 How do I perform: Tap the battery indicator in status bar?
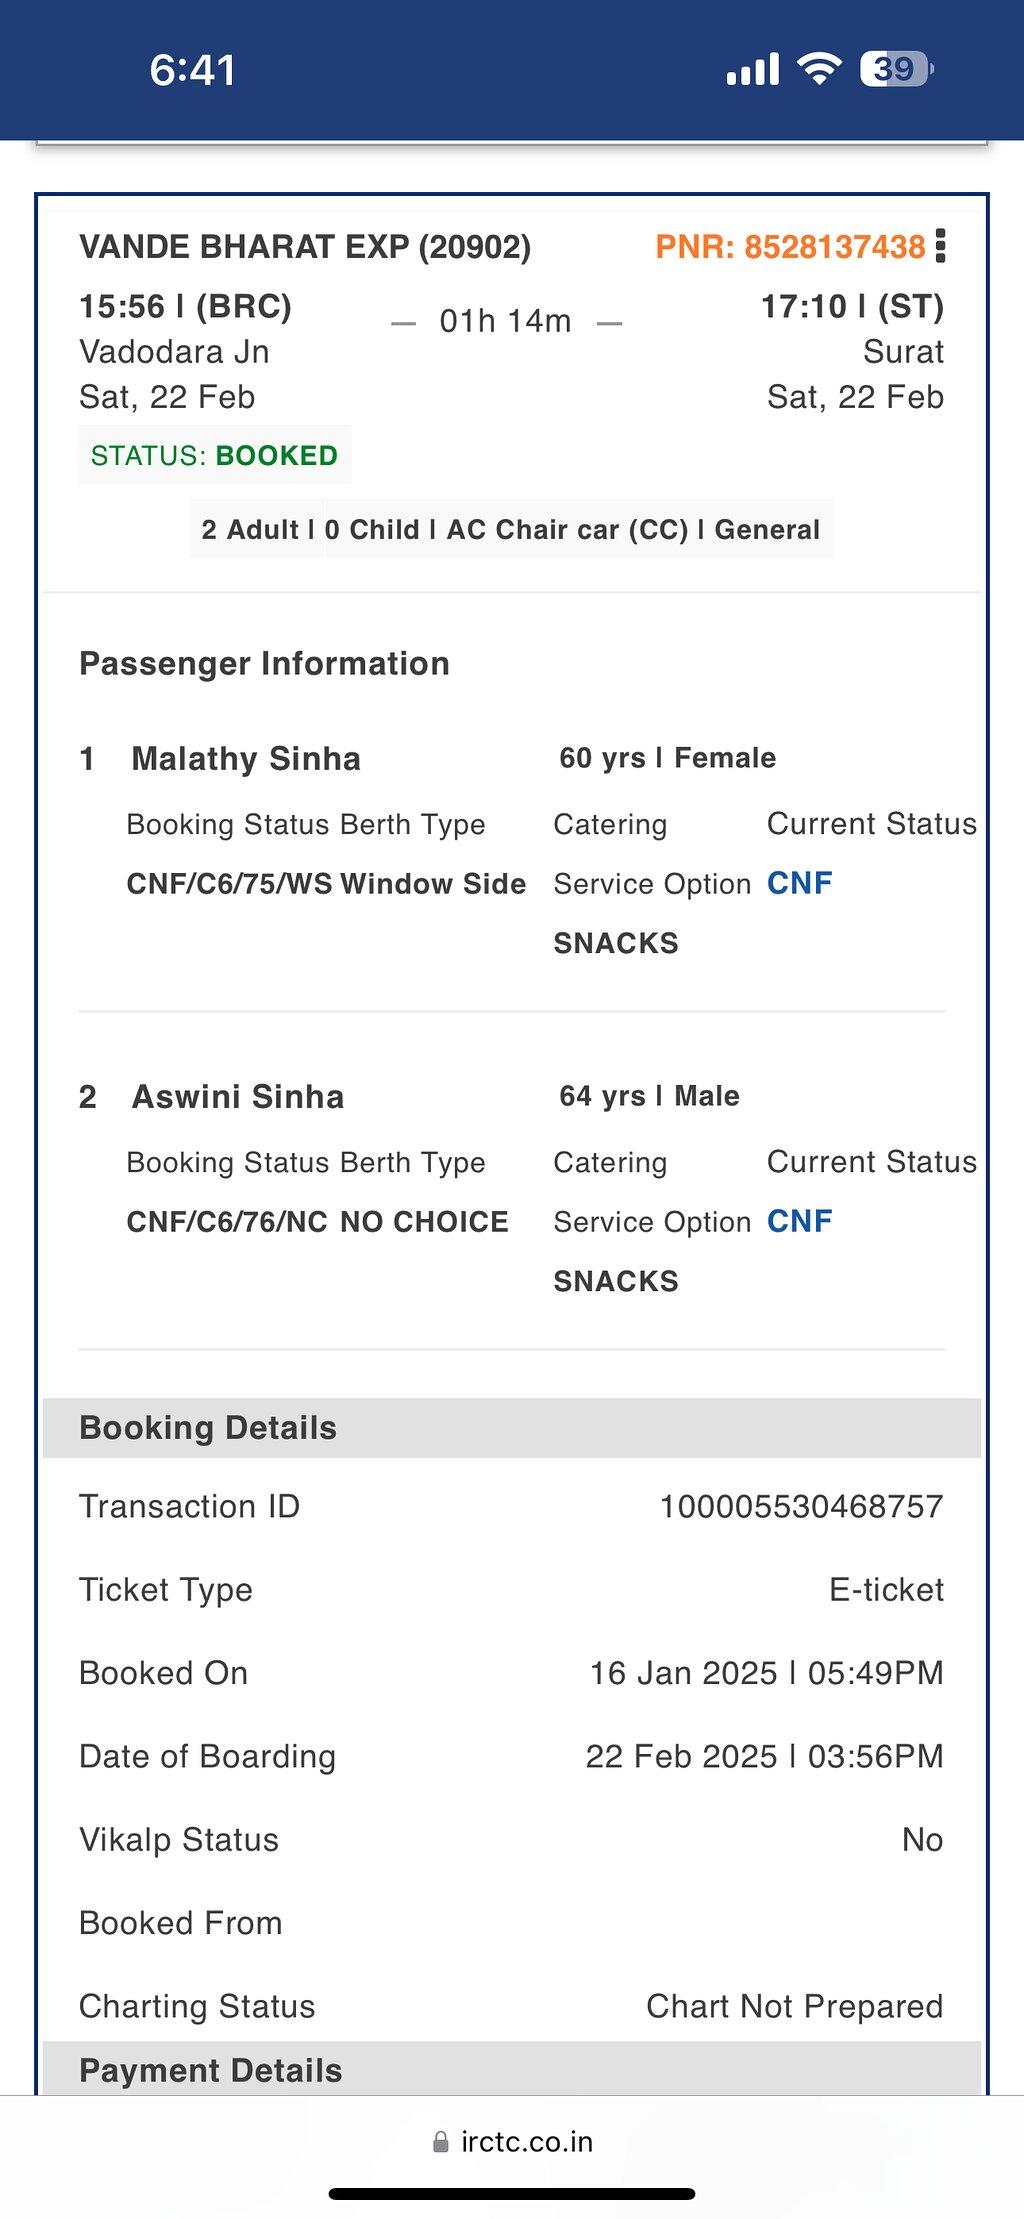point(897,69)
